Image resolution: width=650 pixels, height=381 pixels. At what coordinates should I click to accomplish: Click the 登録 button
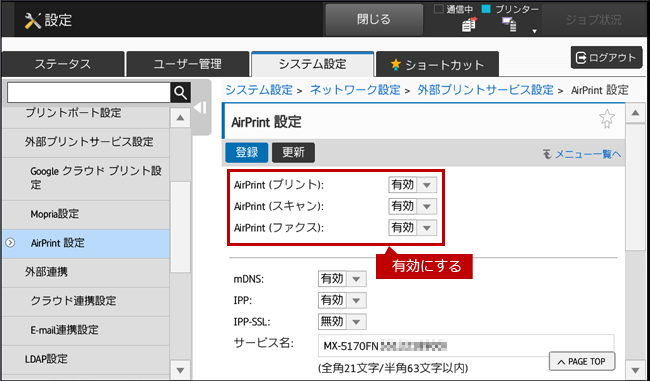(x=247, y=153)
